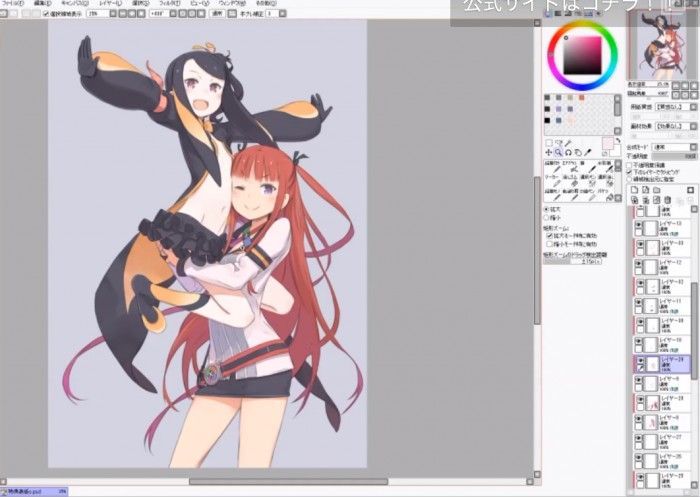Enable 縮小モード時に有効 checkbox

pyautogui.click(x=550, y=244)
